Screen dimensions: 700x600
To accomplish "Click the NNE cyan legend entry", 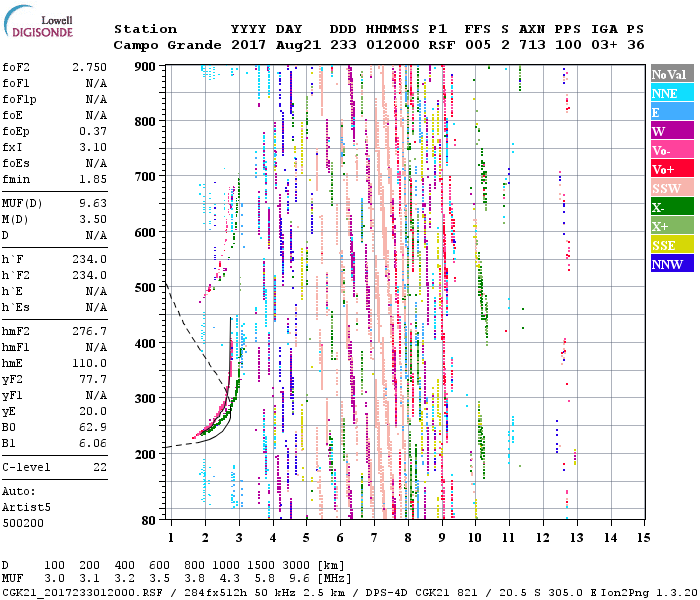I will coord(670,94).
